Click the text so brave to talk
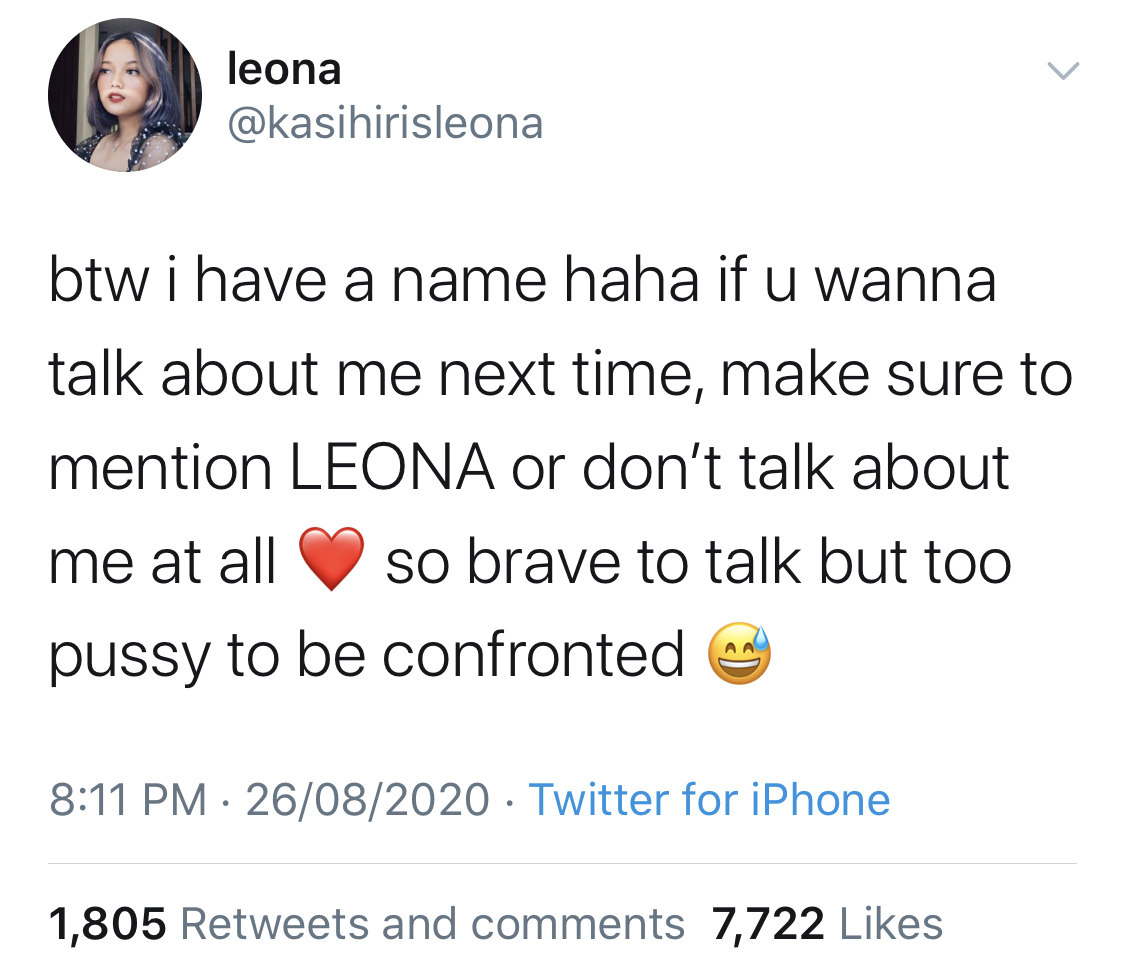The width and height of the screenshot is (1125, 972). tap(593, 561)
